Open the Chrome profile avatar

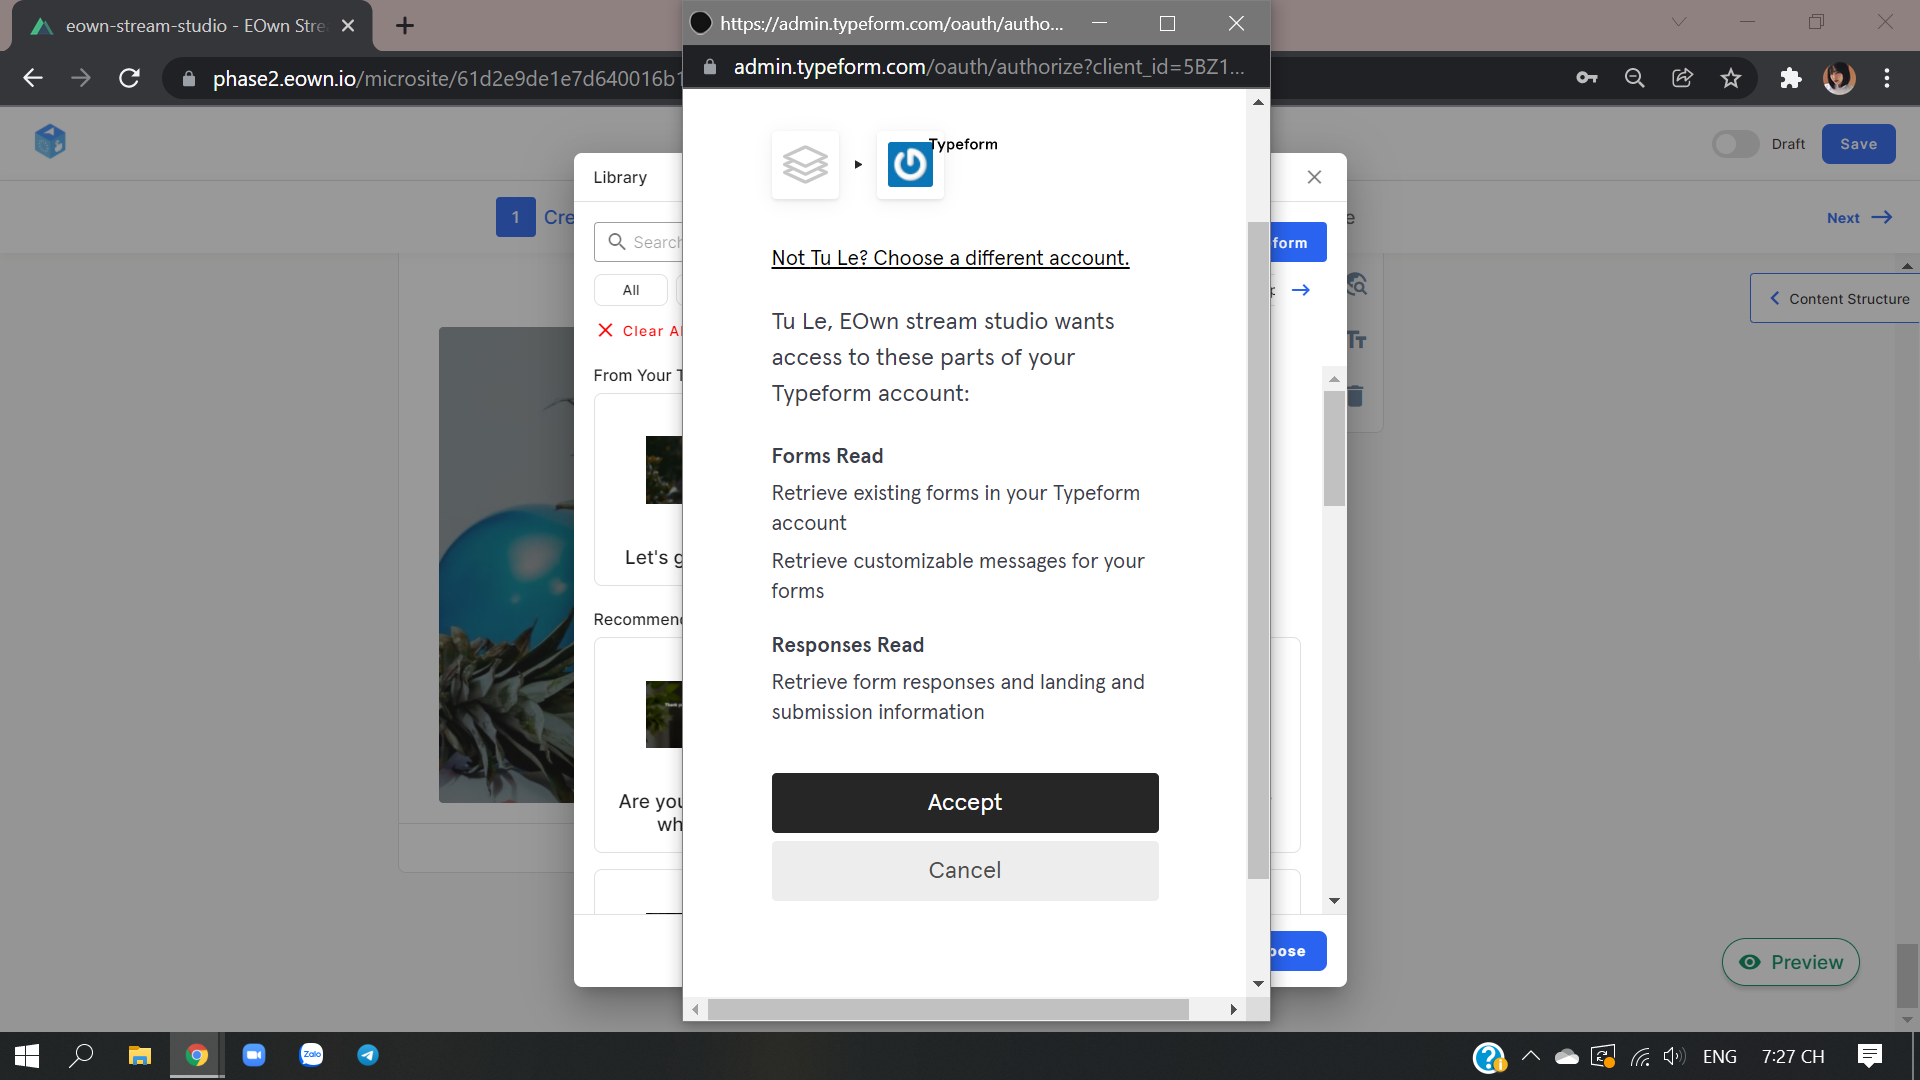(1839, 78)
